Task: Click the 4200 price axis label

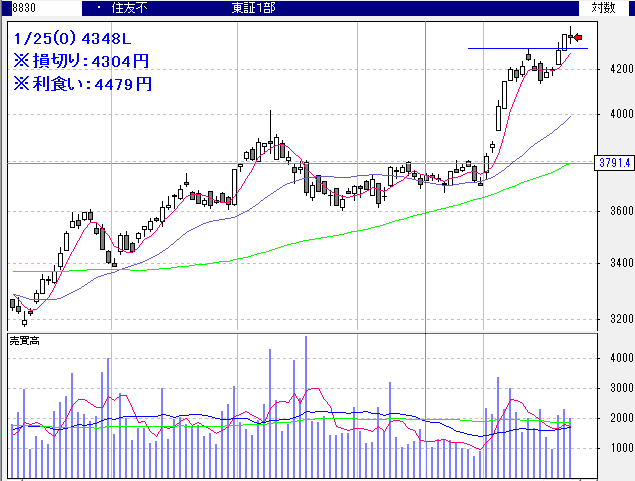Action: pyautogui.click(x=609, y=69)
